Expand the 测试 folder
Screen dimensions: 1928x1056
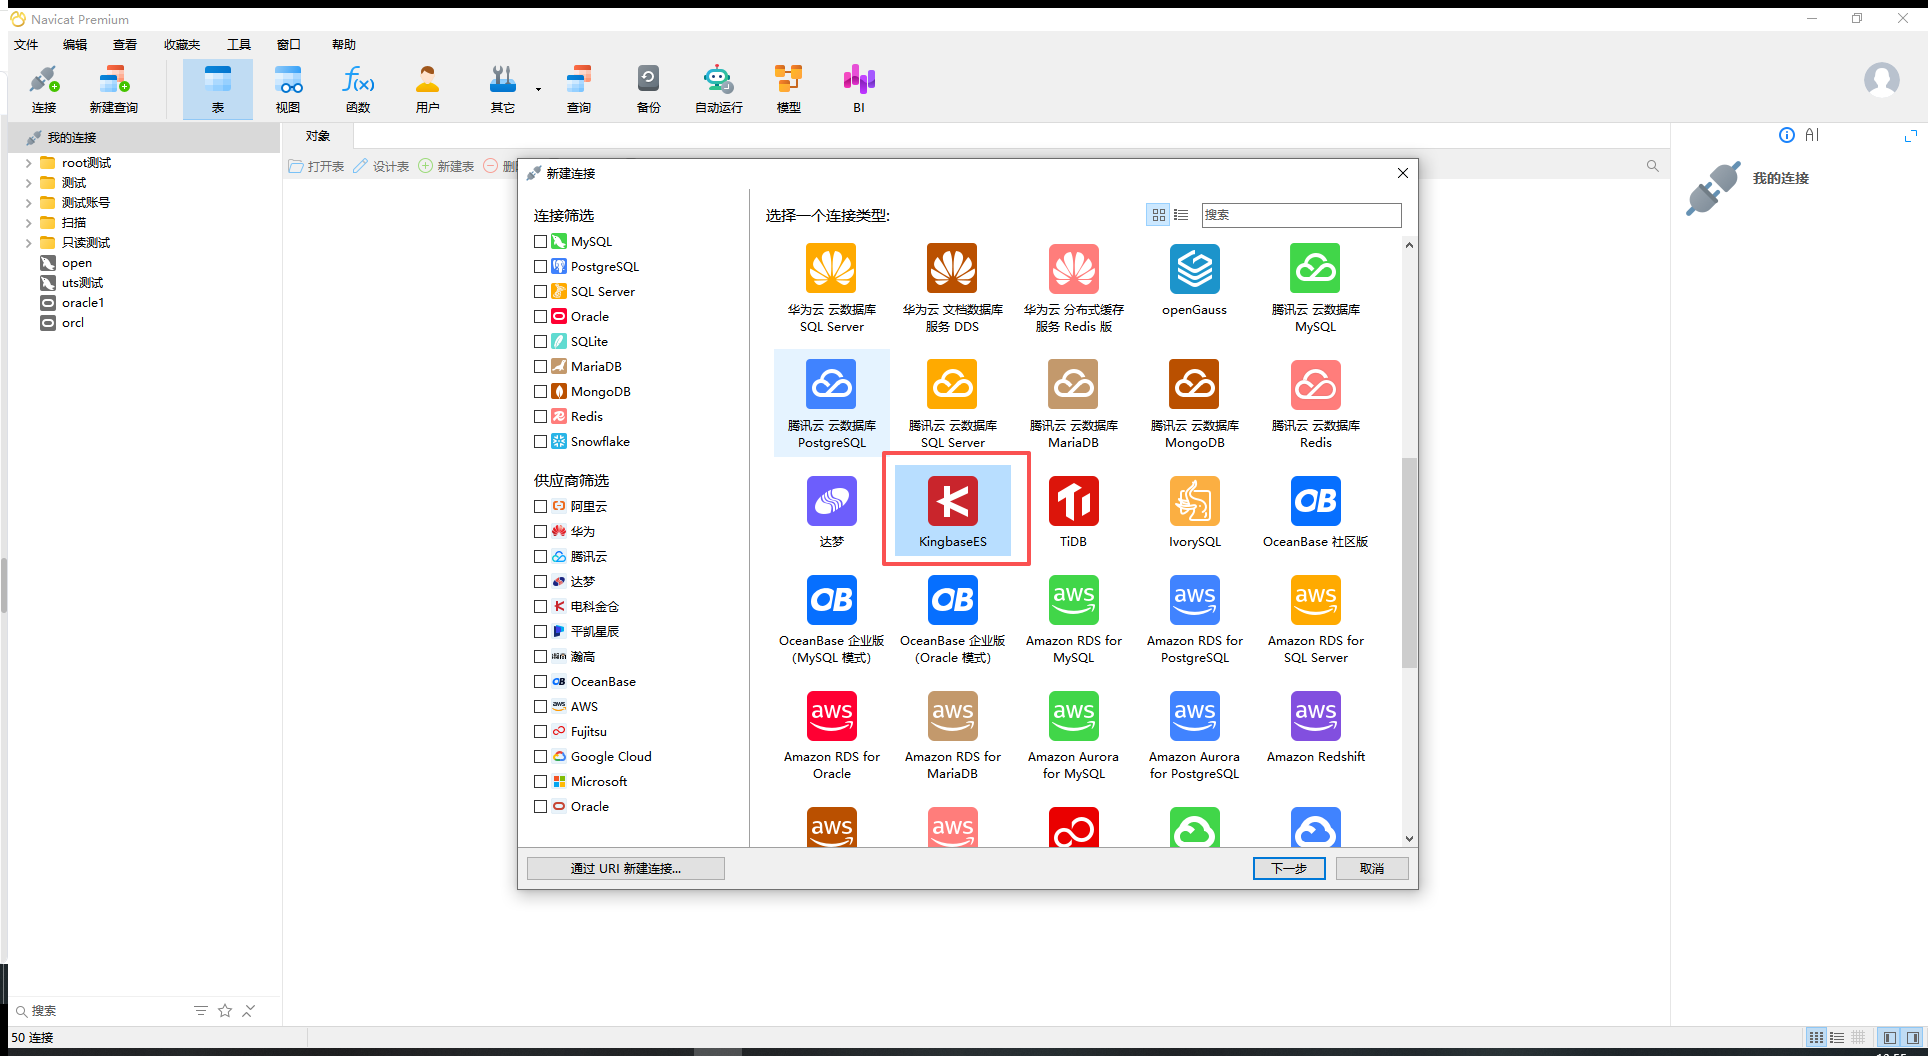(x=28, y=183)
